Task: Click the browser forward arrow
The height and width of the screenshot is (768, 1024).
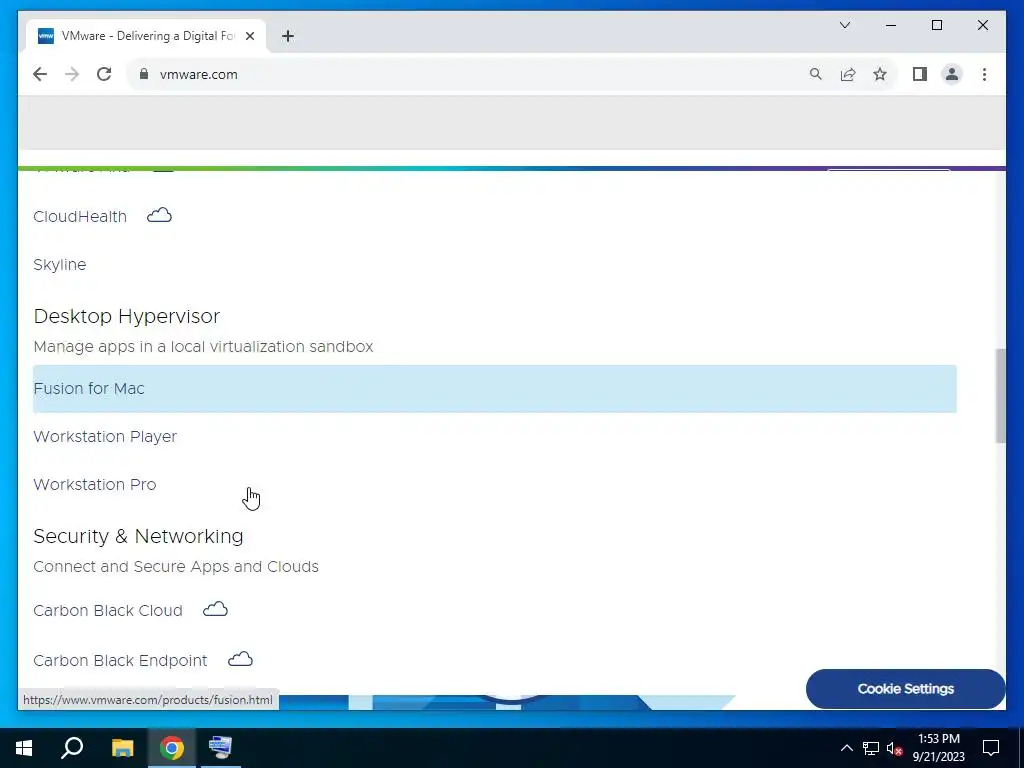Action: 72,74
